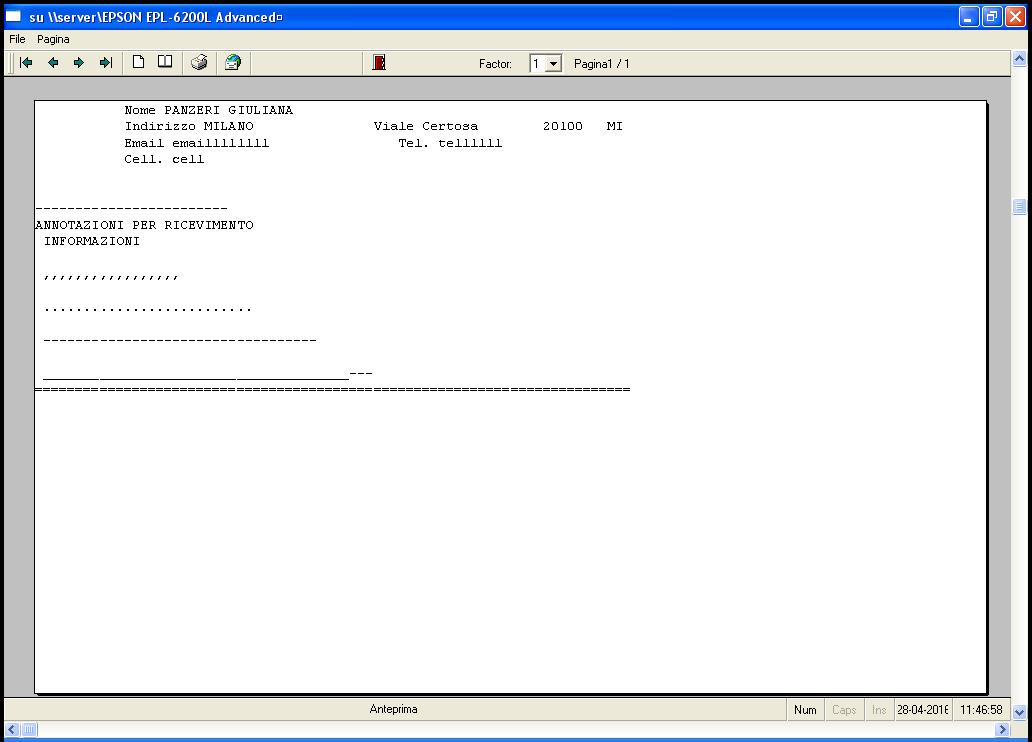Click the Cell. cell line
The height and width of the screenshot is (742, 1032).
tap(164, 159)
